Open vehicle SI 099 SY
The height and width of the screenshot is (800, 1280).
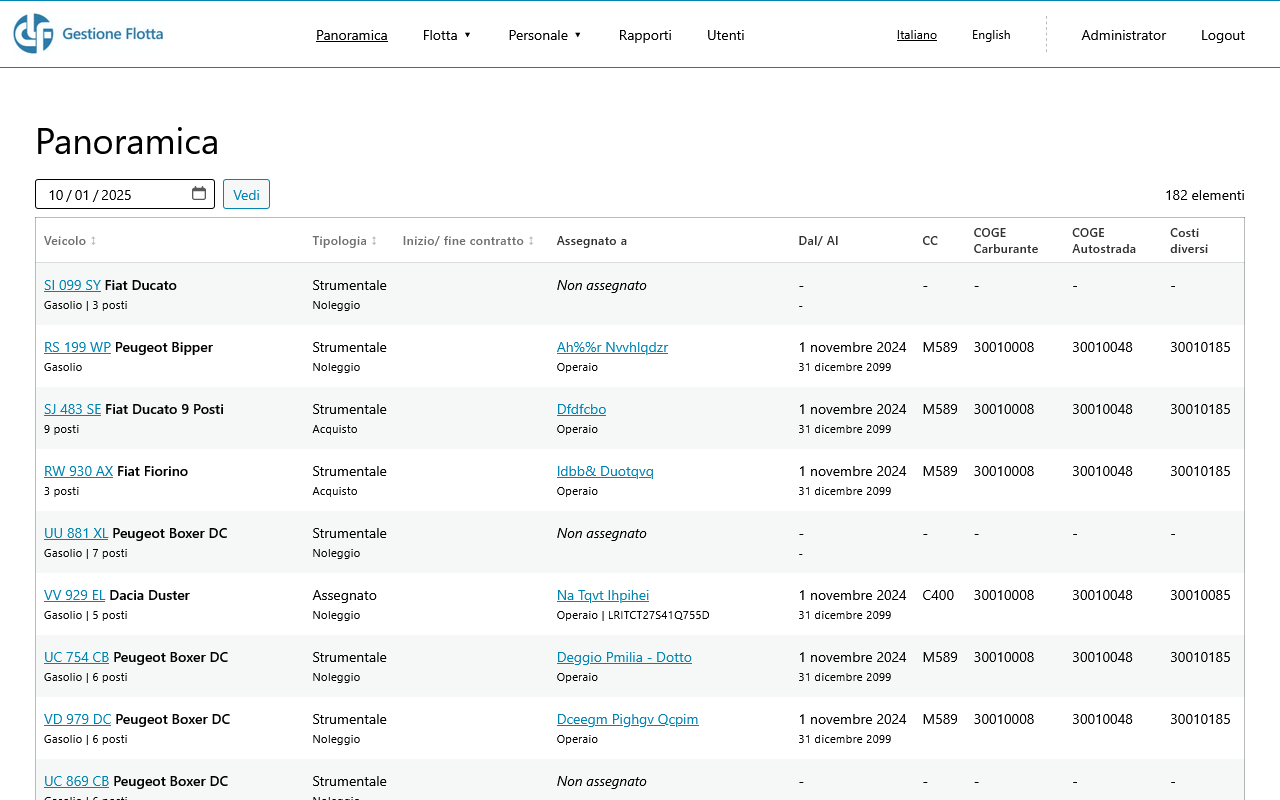pyautogui.click(x=72, y=285)
